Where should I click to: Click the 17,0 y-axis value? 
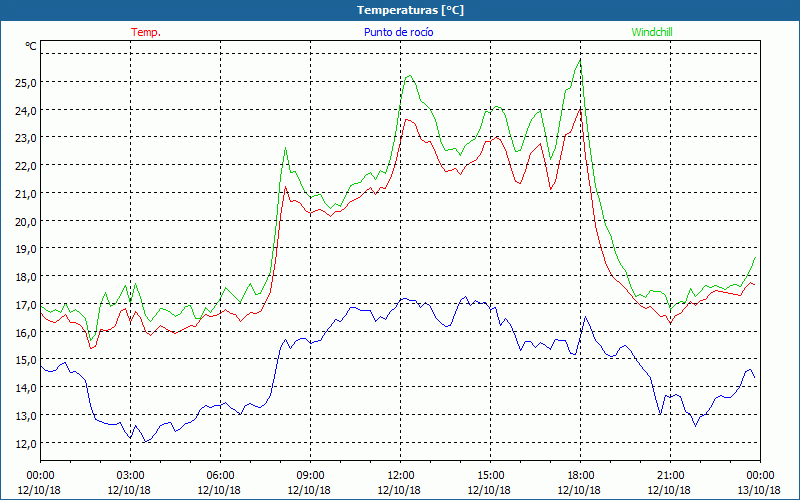pyautogui.click(x=26, y=305)
